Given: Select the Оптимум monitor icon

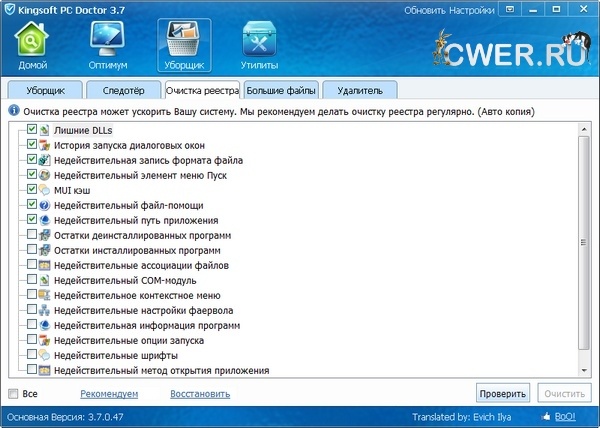Looking at the screenshot, I should pyautogui.click(x=109, y=44).
